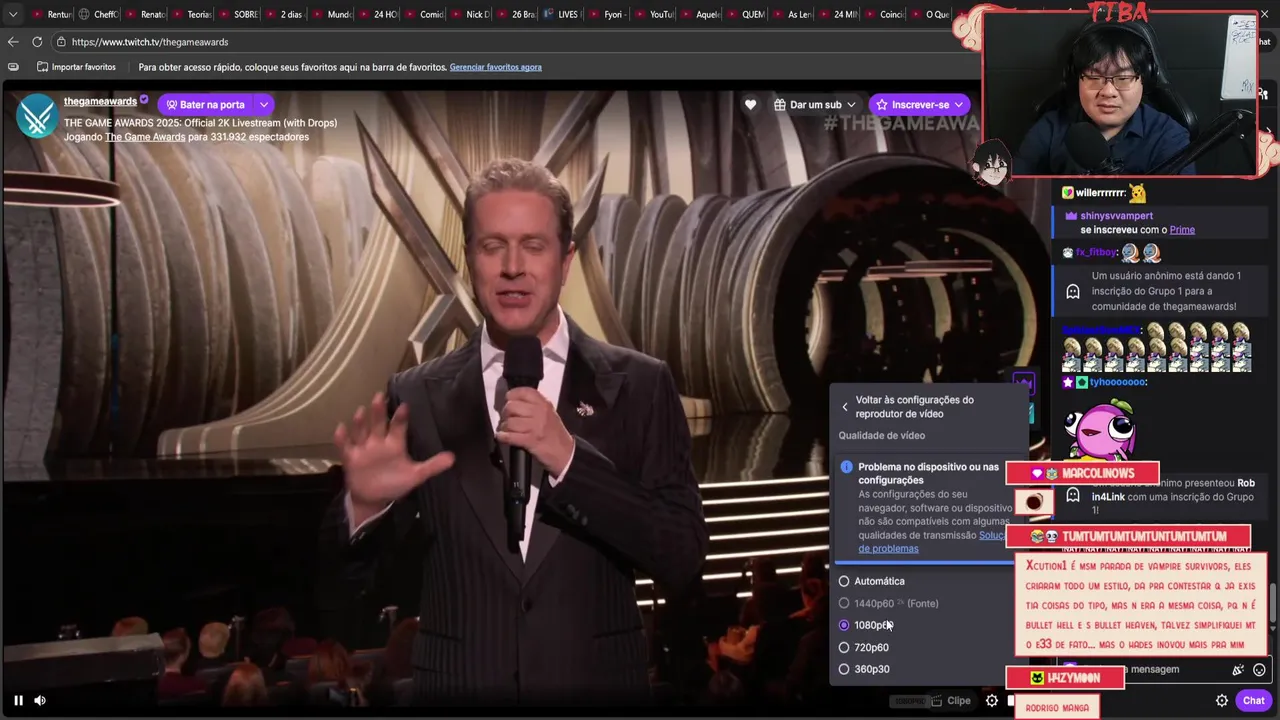Viewport: 1280px width, 720px height.
Task: Click shinysvvampert username in chat
Action: 1116,215
